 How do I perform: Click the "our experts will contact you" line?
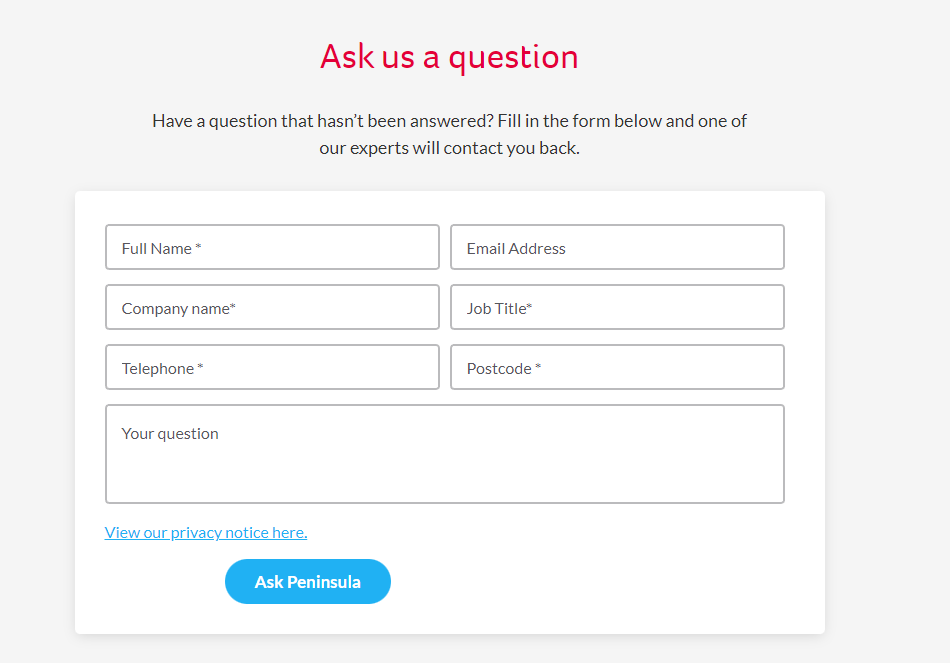[x=449, y=148]
